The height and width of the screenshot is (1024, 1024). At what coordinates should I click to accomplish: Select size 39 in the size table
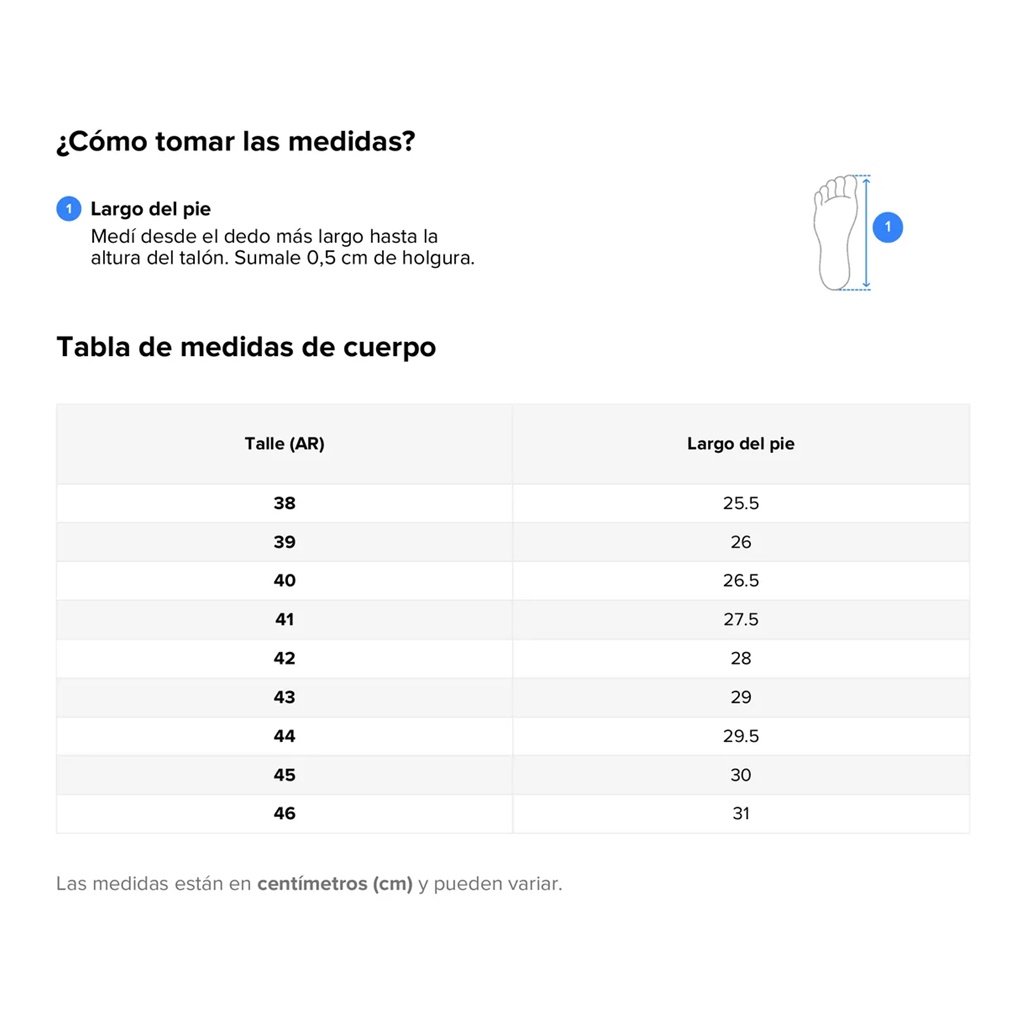[285, 542]
